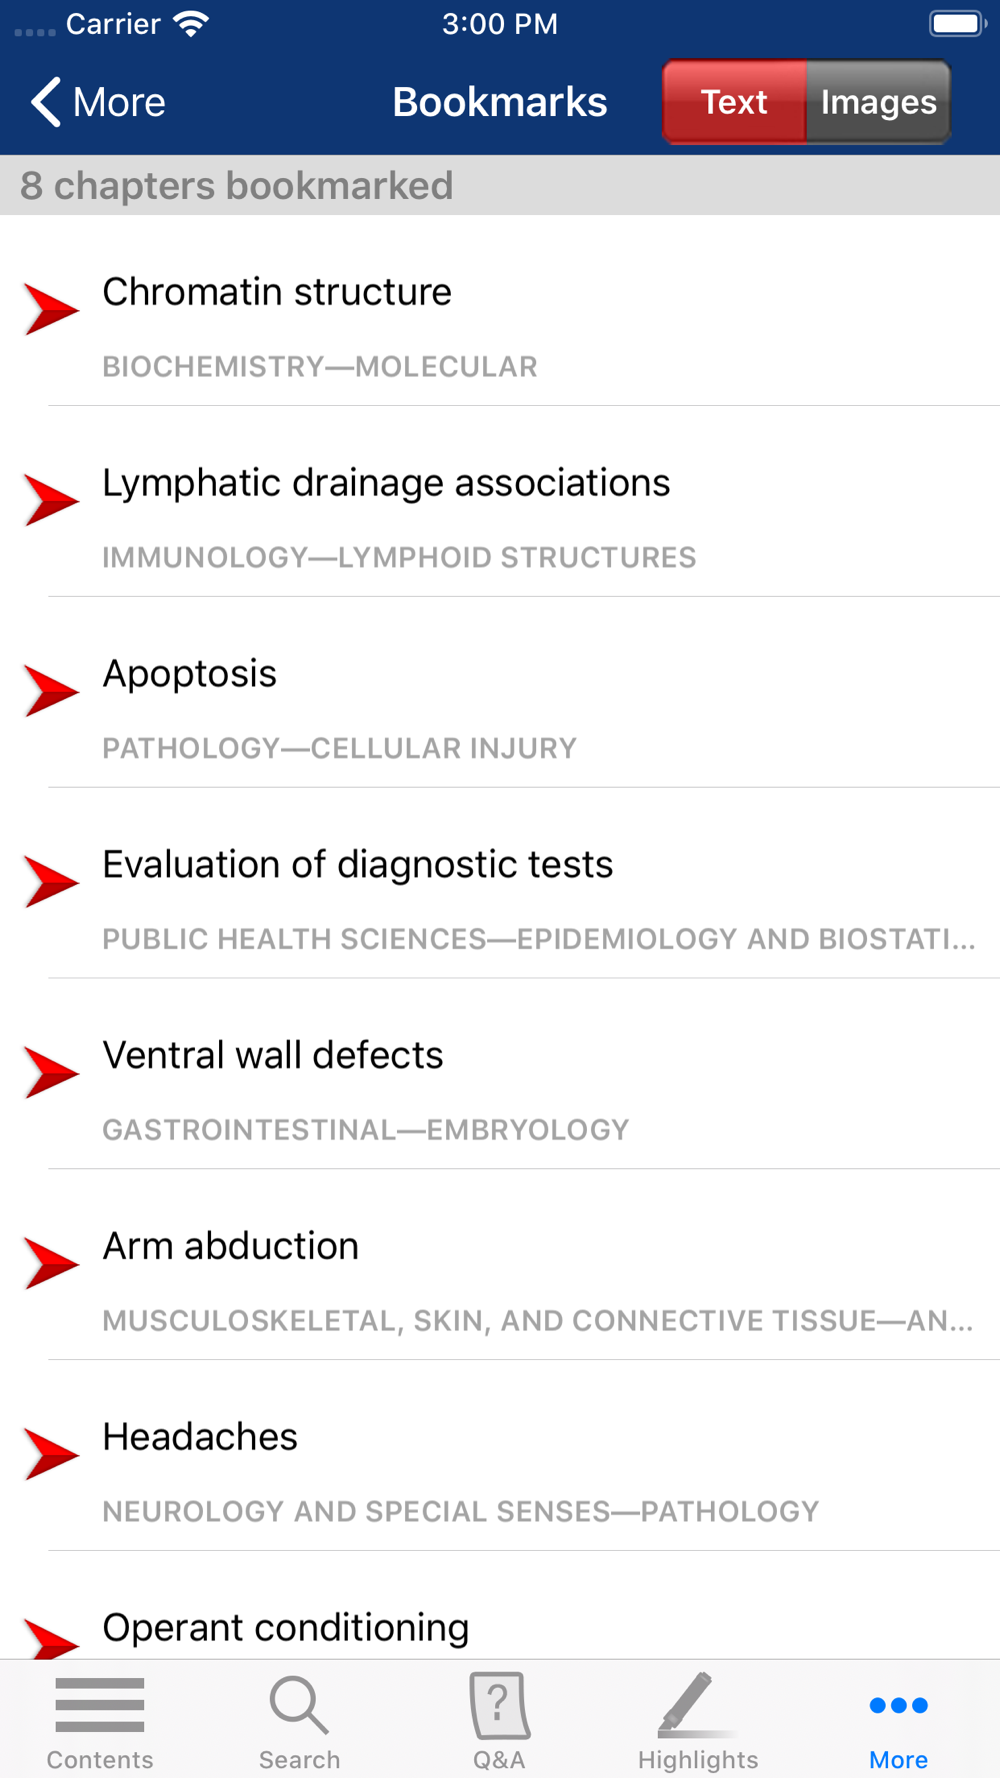Tap red arrow beside Ventral wall defects
Image resolution: width=1000 pixels, height=1778 pixels.
pyautogui.click(x=51, y=1072)
